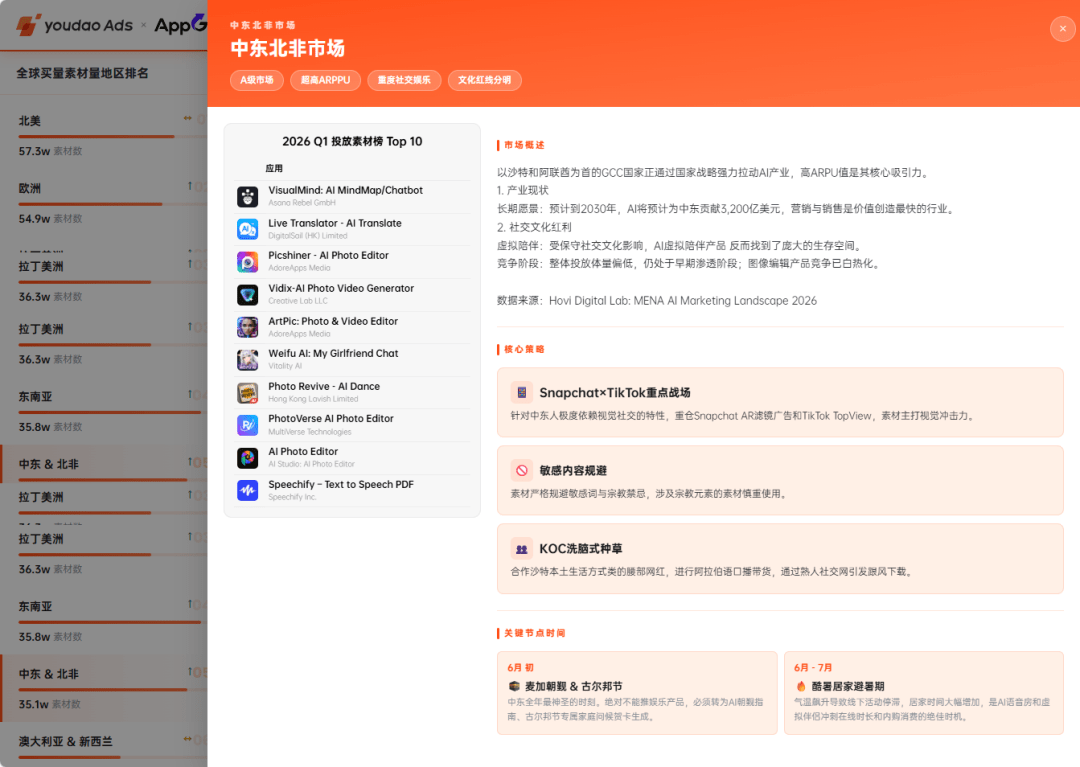Click the 北美 57.3w progress bar
The width and height of the screenshot is (1080, 767).
click(112, 137)
